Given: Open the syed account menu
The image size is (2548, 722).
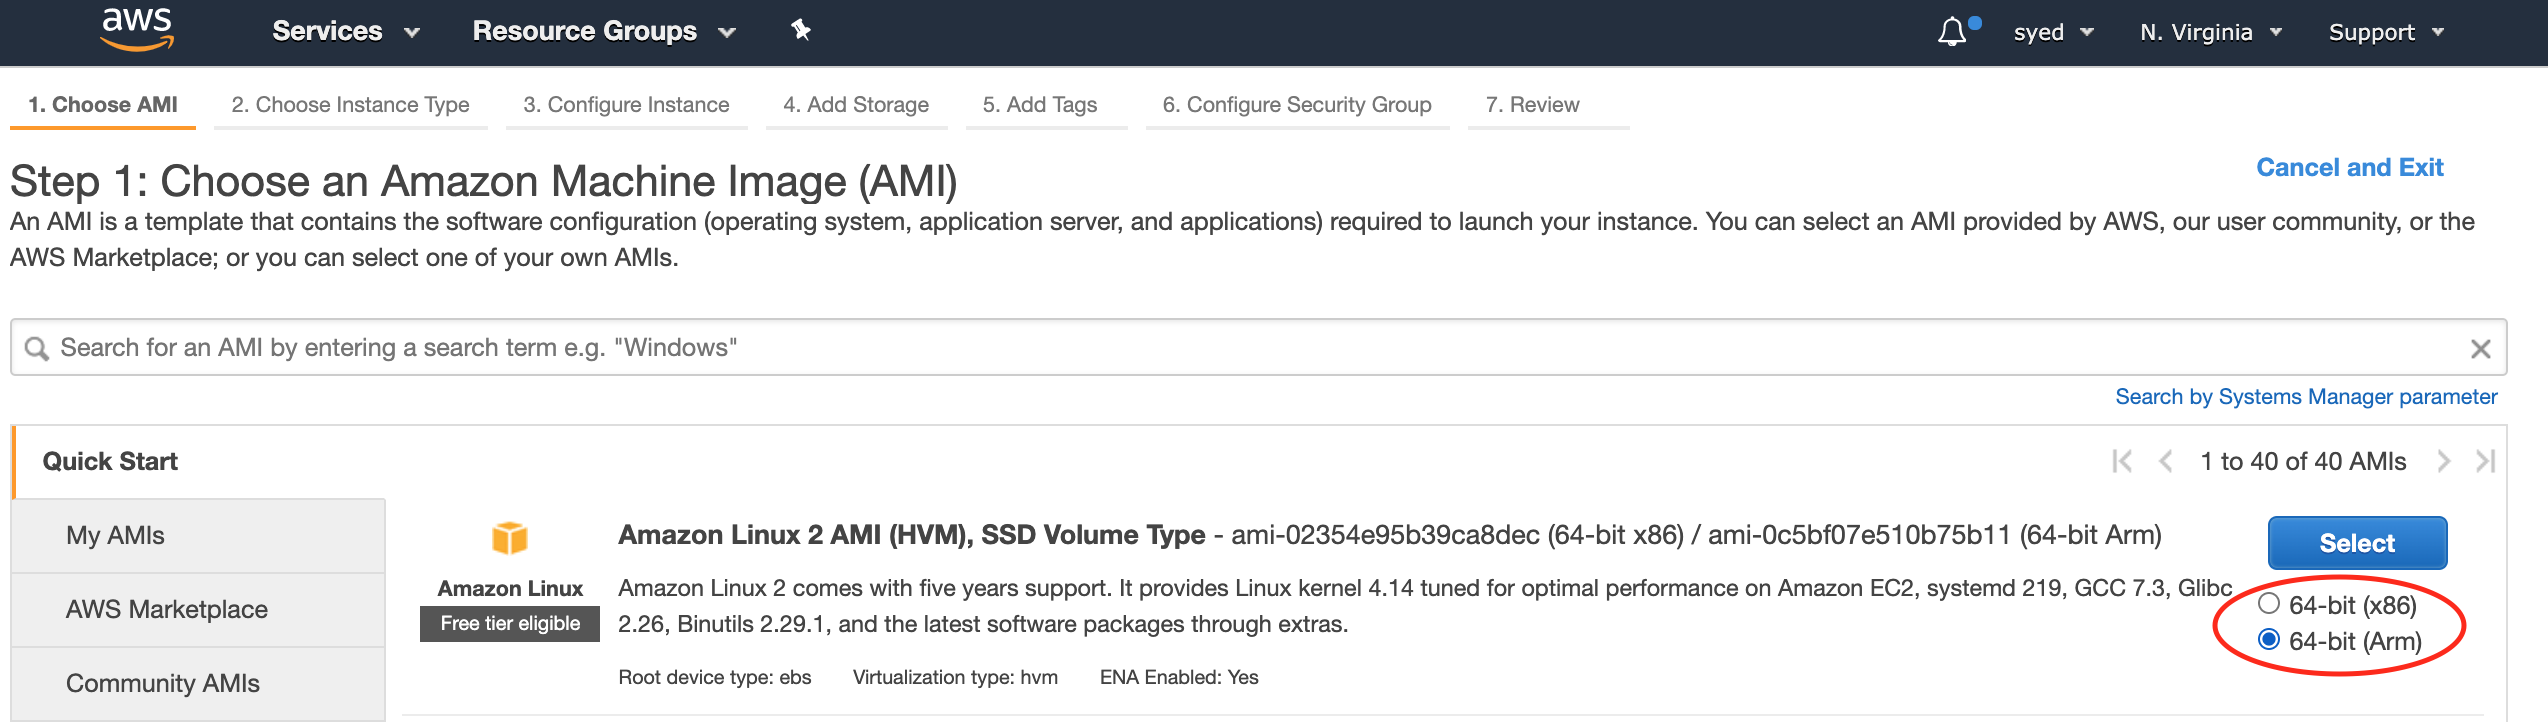Looking at the screenshot, I should tap(2053, 32).
